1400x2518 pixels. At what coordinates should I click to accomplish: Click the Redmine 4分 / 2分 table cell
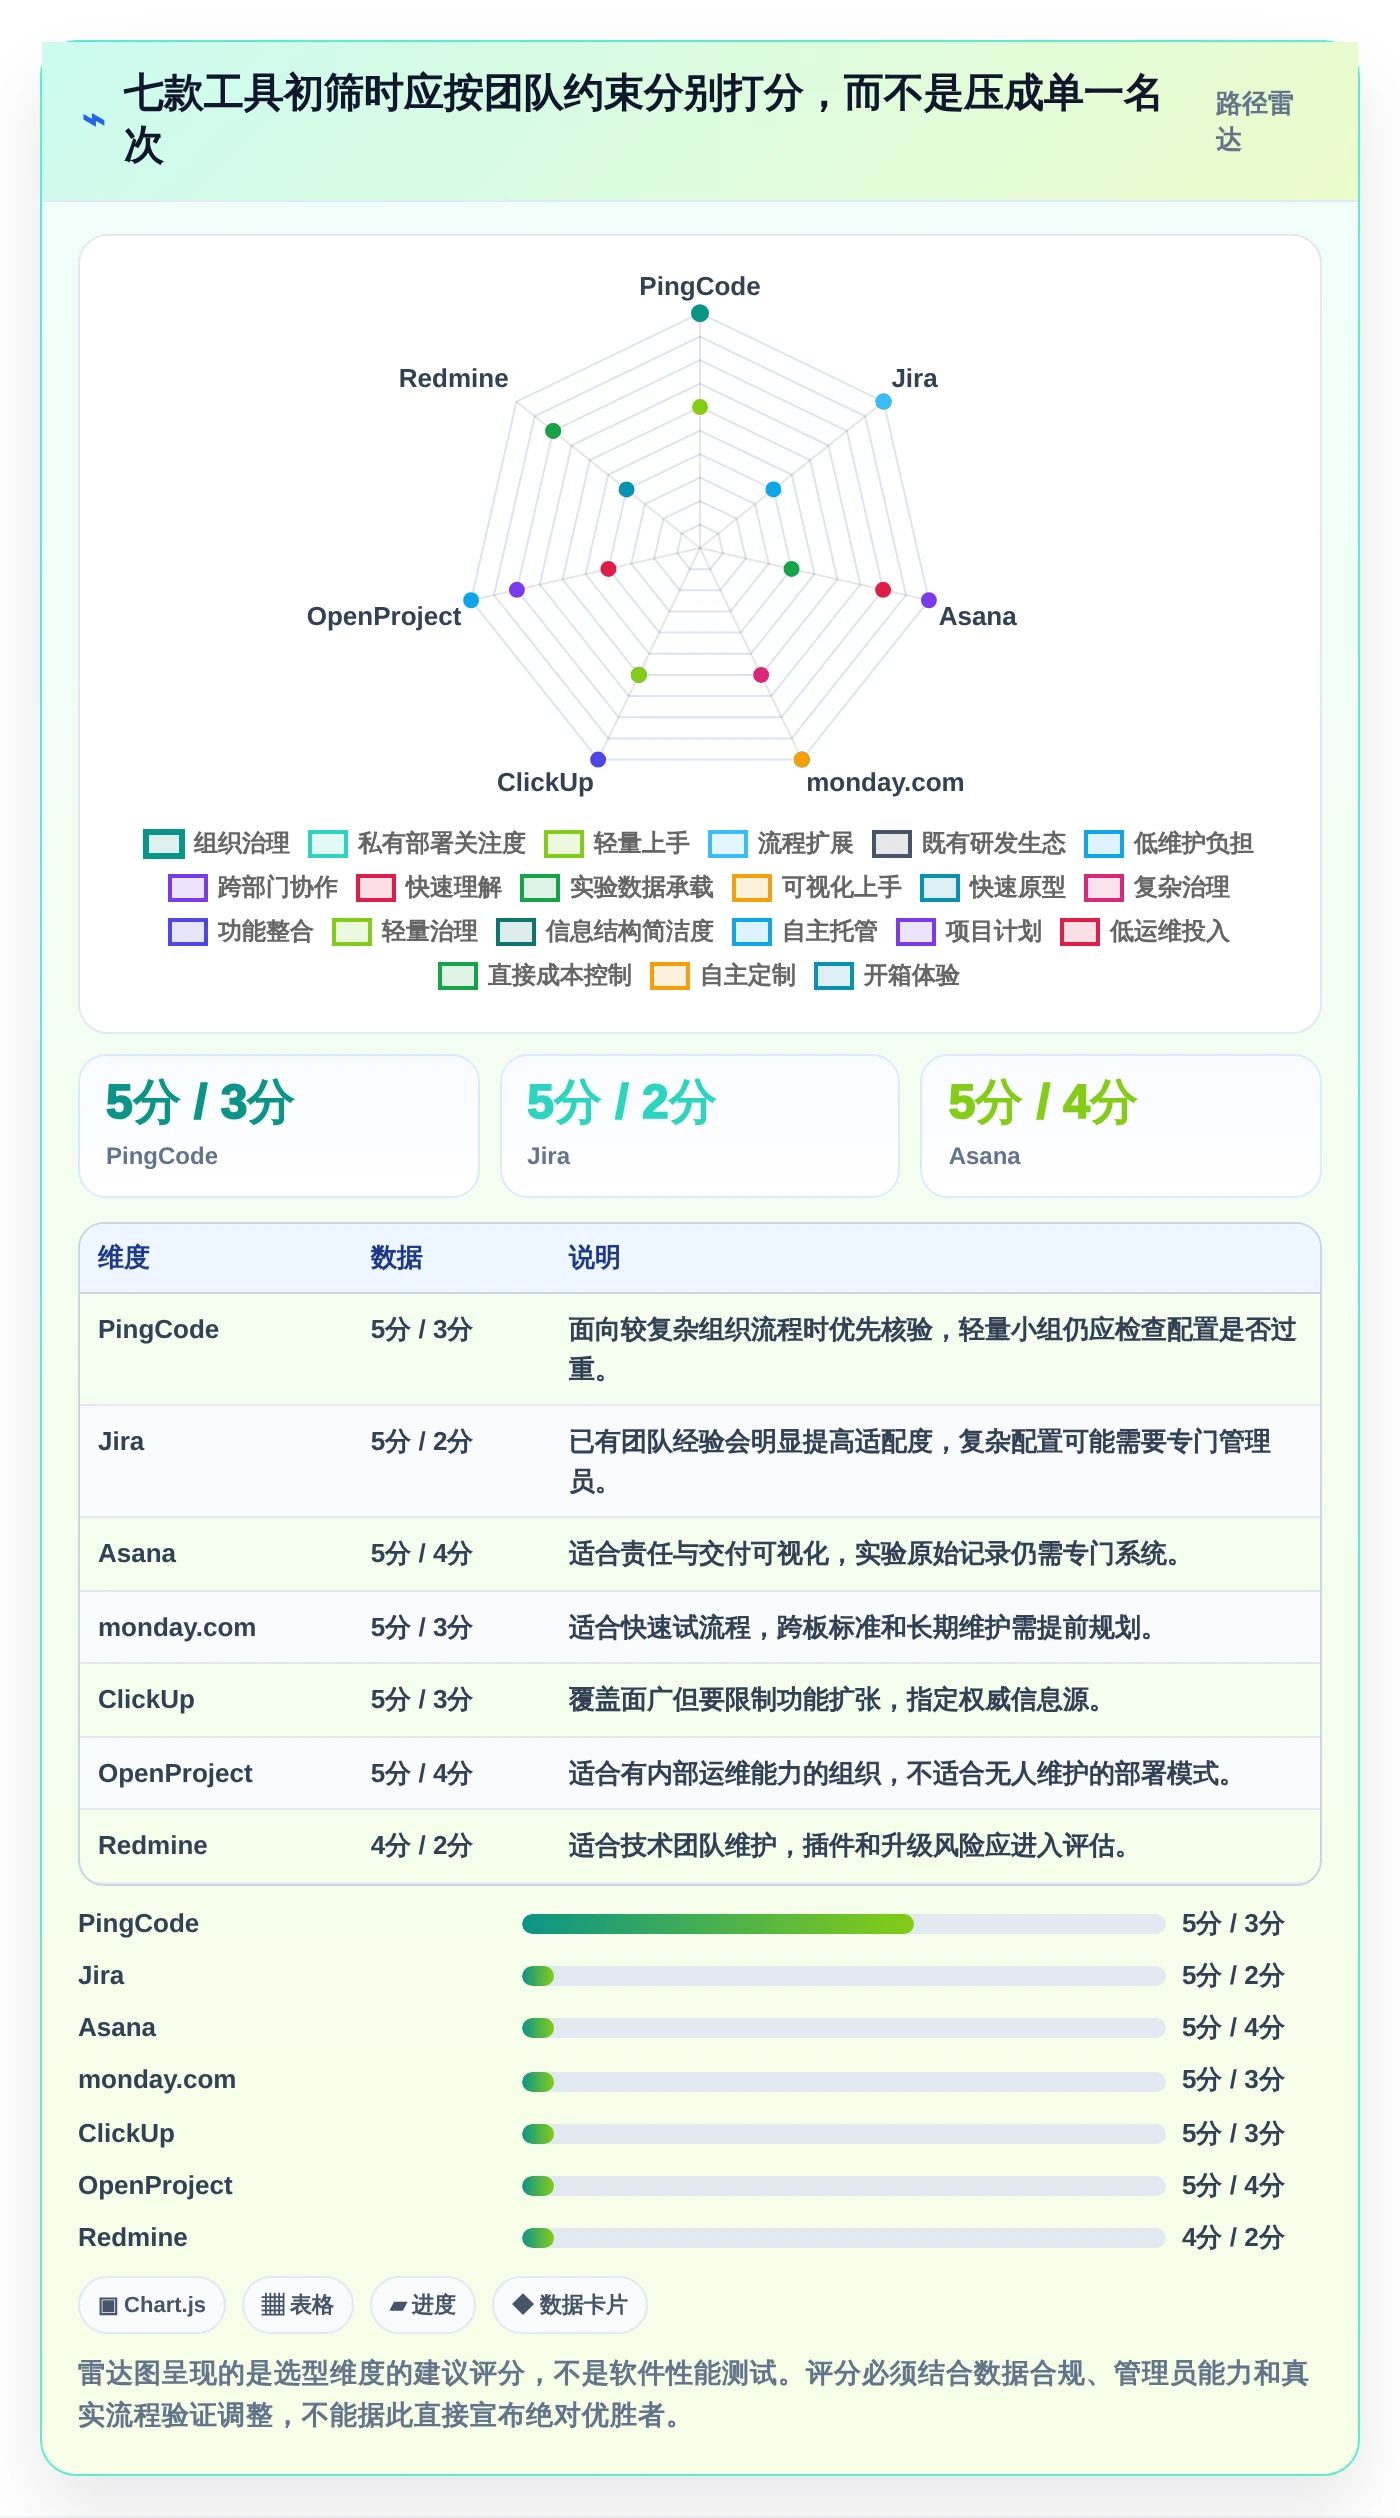pos(421,1846)
